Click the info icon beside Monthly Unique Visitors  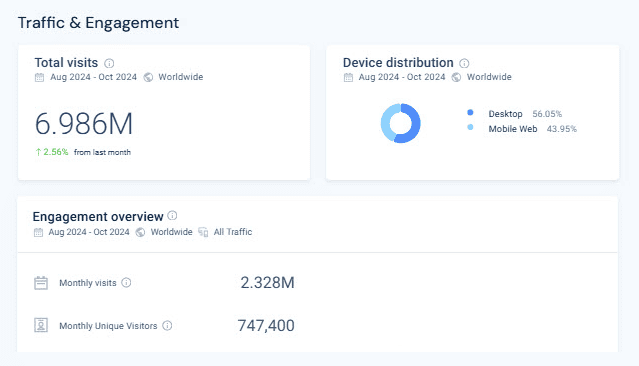click(167, 325)
